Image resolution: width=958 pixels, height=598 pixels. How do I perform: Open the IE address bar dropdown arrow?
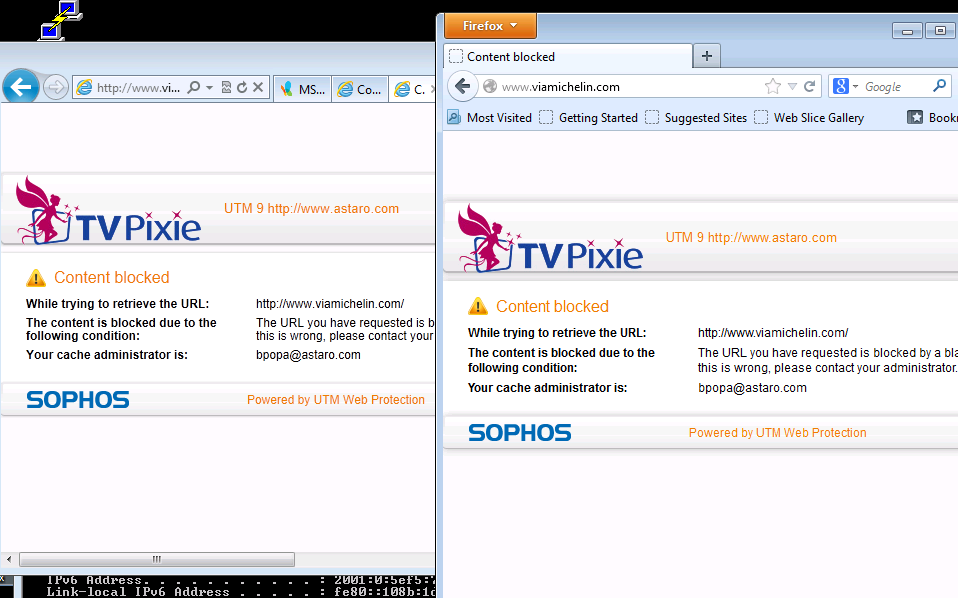click(x=209, y=87)
